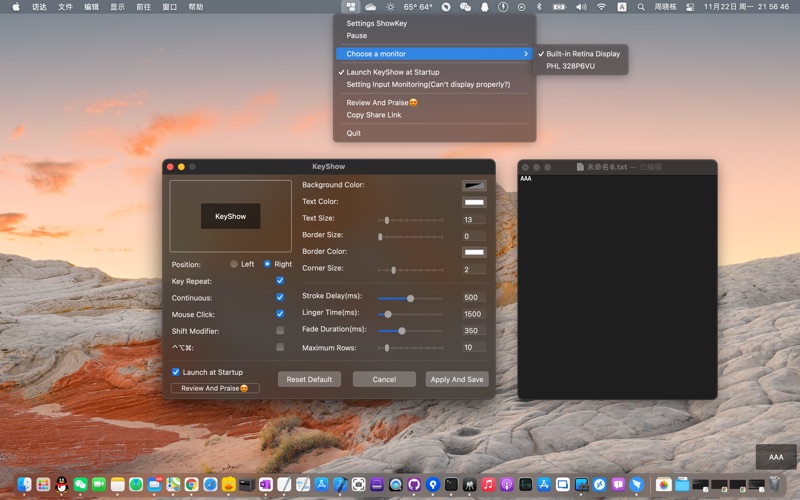Open the volume control in the menu bar
This screenshot has width=800, height=500.
coord(581,7)
